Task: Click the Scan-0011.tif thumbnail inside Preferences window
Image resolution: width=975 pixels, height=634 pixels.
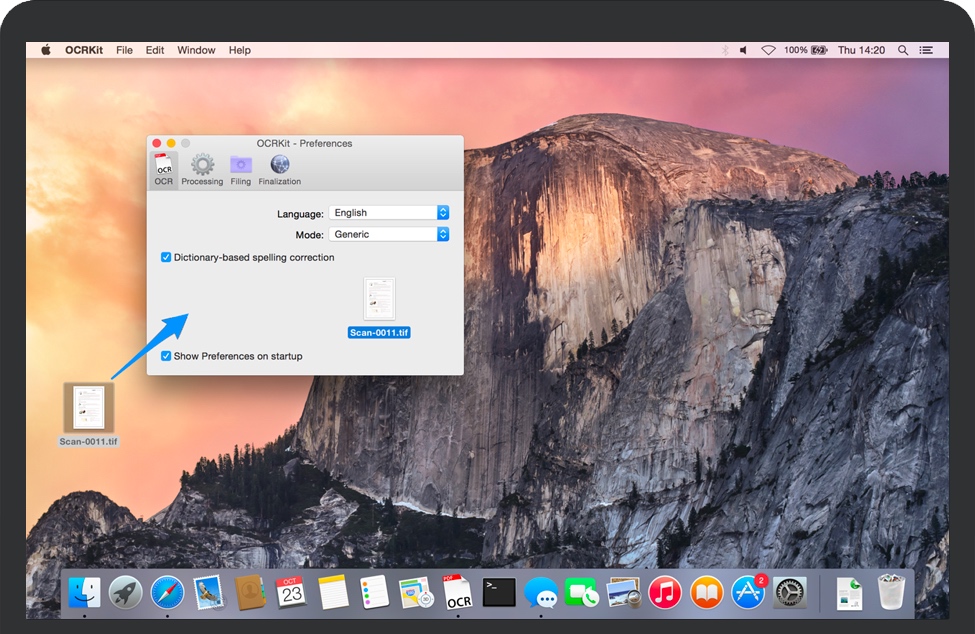Action: tap(379, 299)
